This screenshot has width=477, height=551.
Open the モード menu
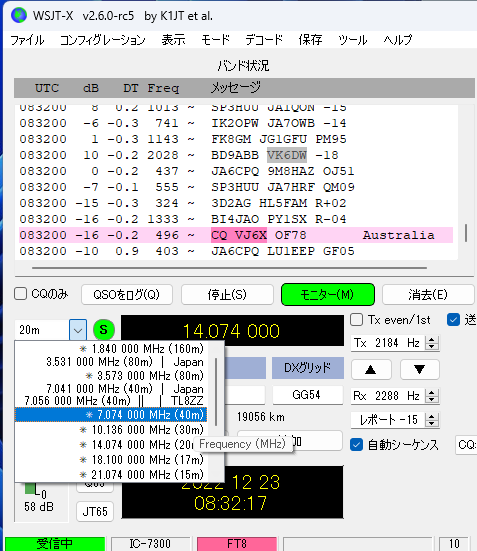[215, 40]
